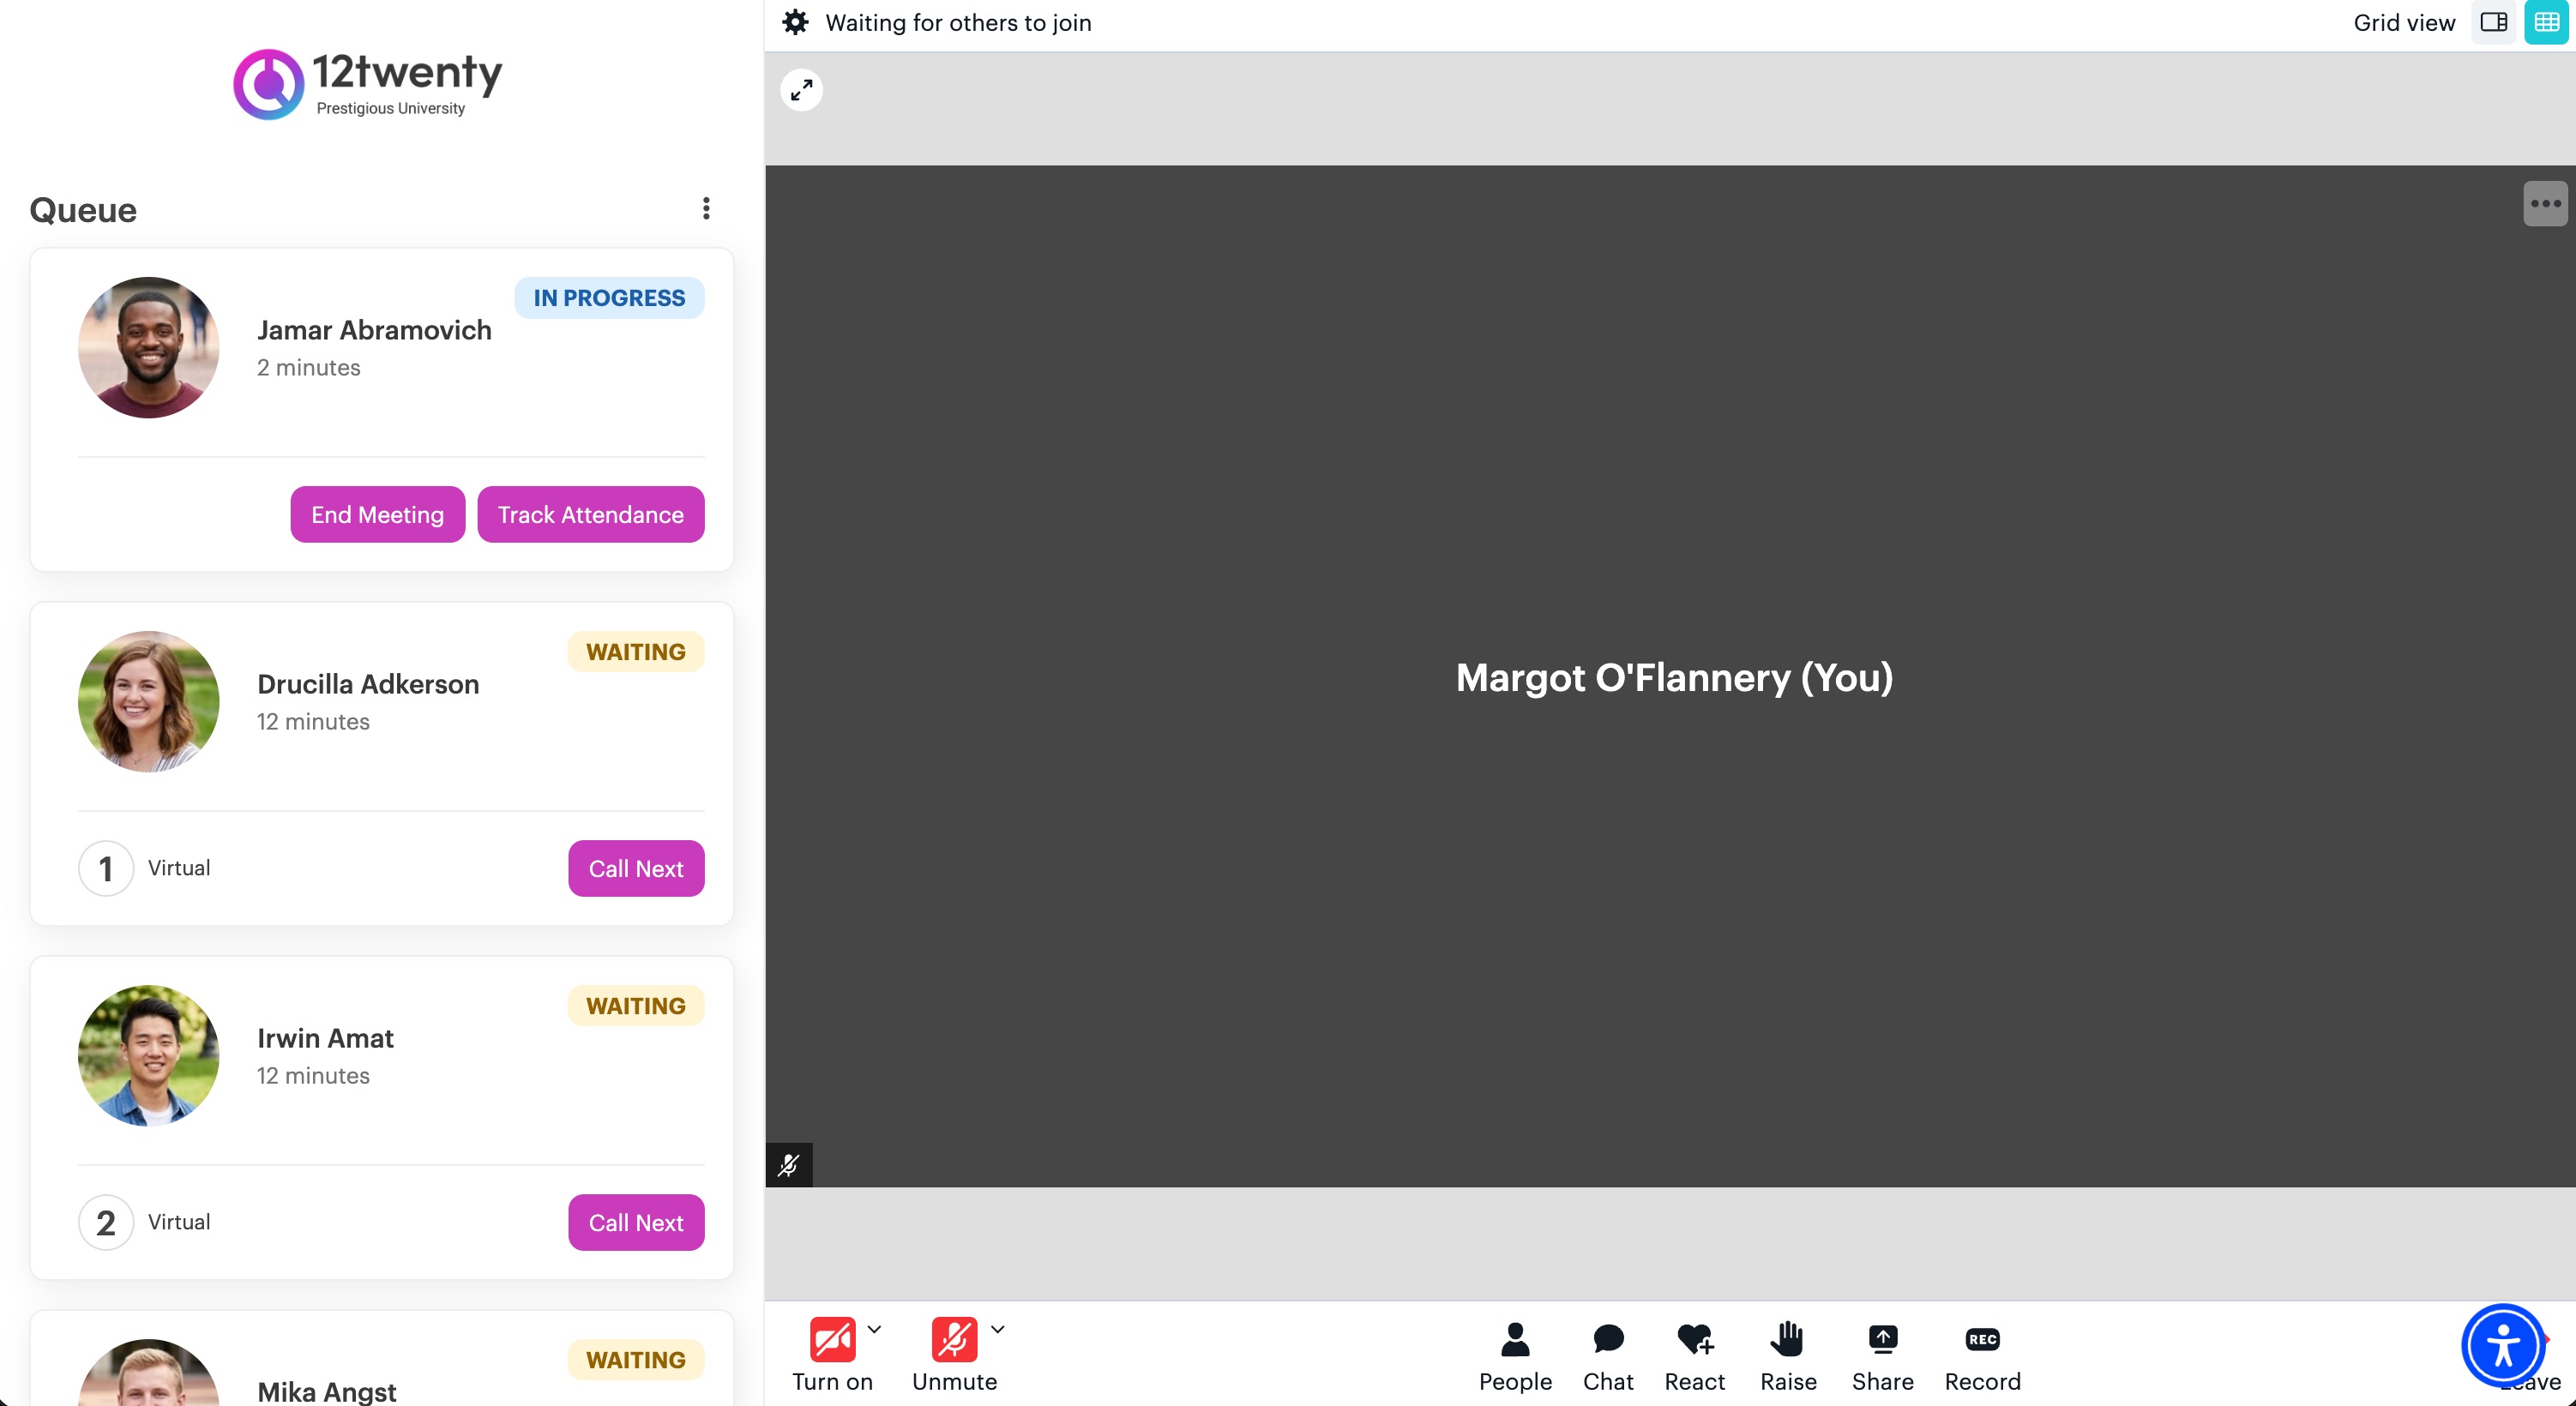Screen dimensions: 2576x1406
Task: Open the People panel
Action: (x=1515, y=1356)
